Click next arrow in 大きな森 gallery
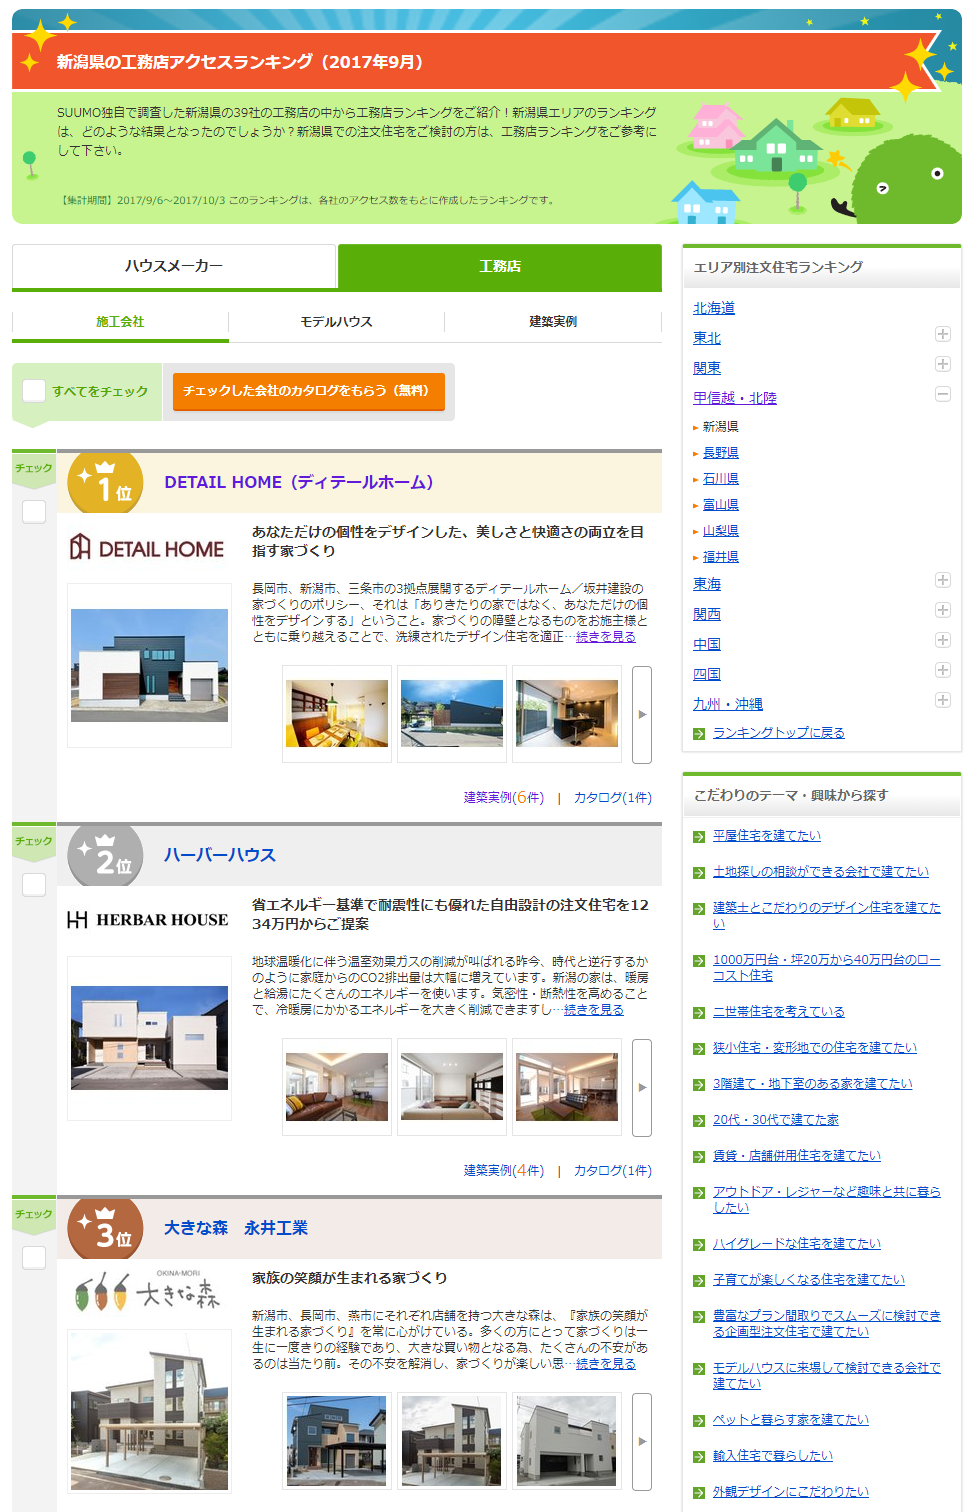The image size is (970, 1512). (x=642, y=1441)
